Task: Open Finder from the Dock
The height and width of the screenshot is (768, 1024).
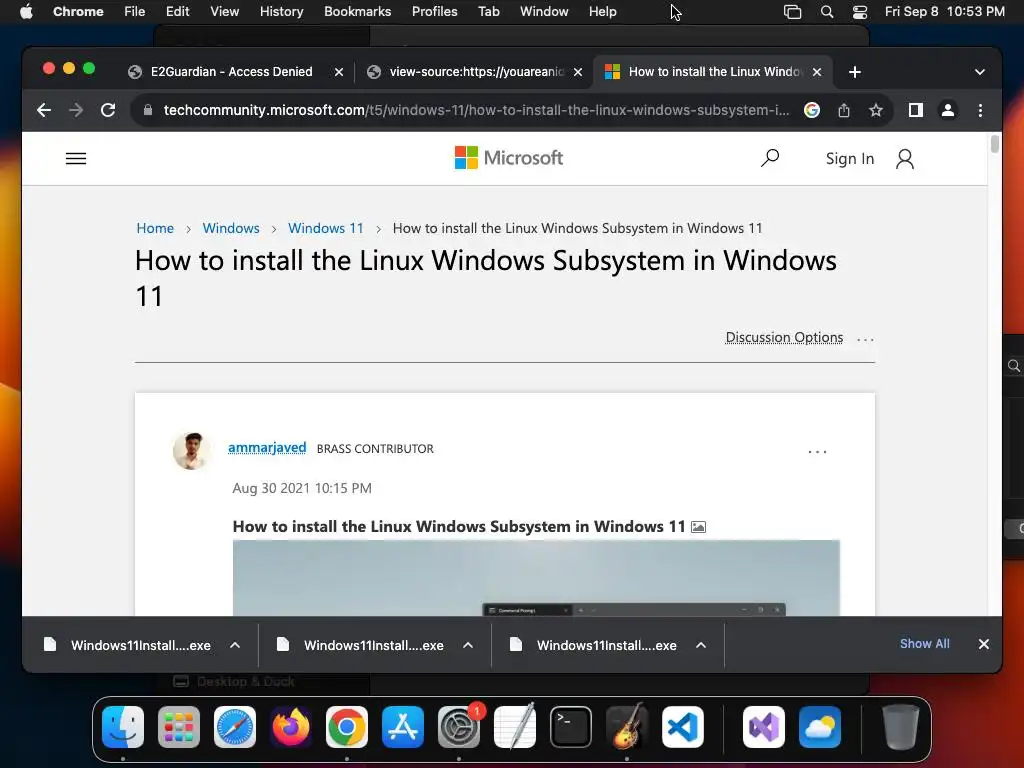Action: click(x=123, y=727)
